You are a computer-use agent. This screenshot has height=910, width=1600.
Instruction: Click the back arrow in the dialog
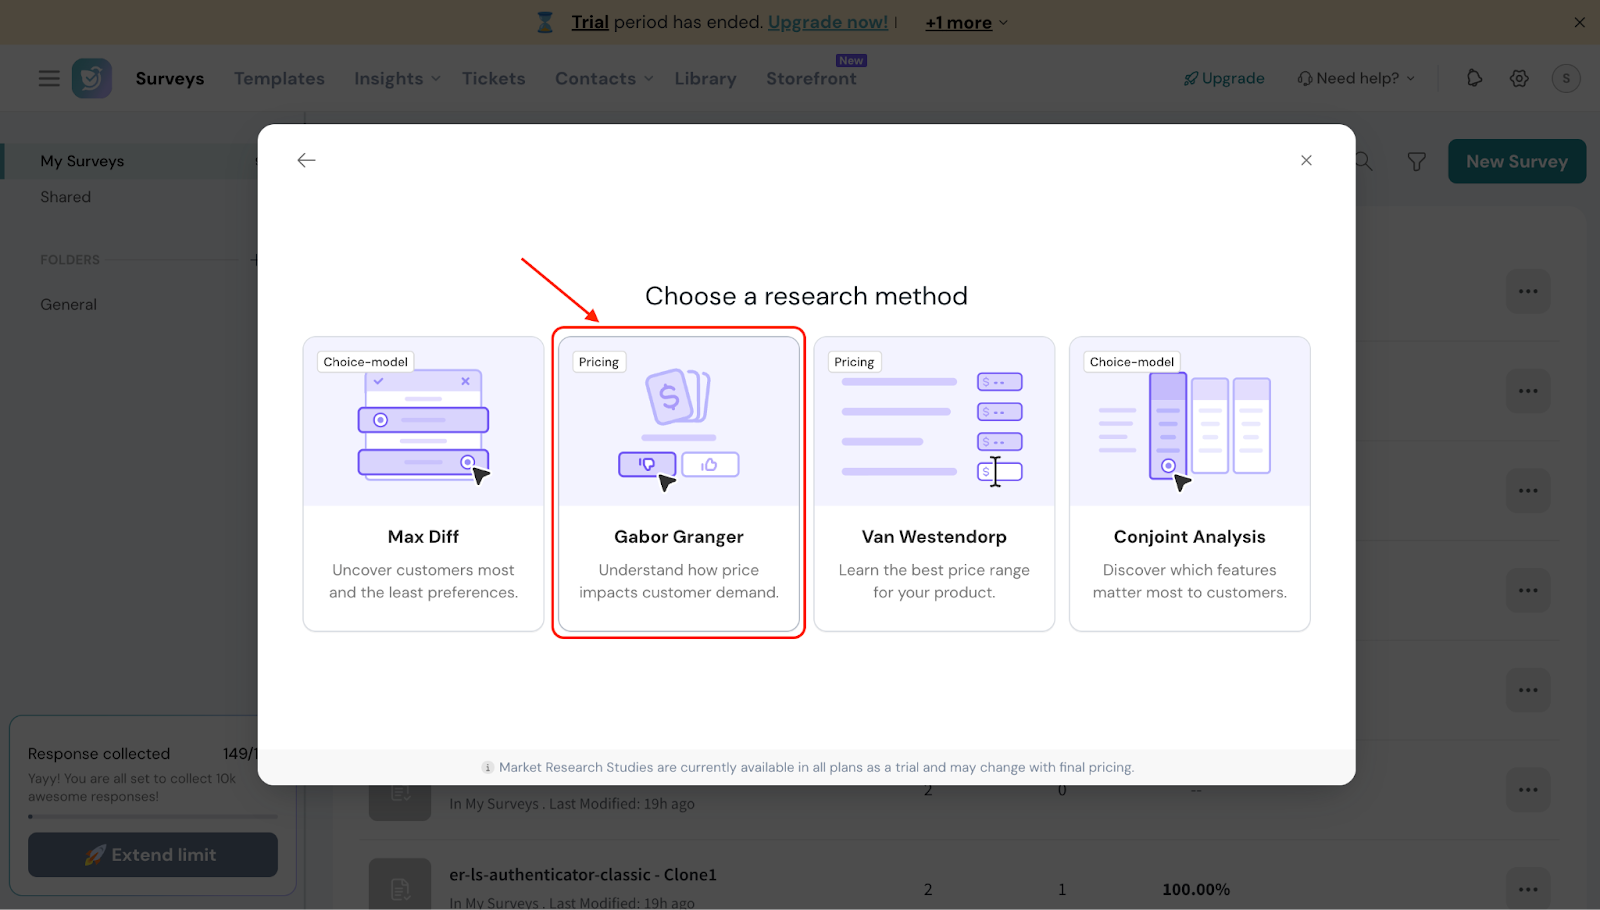(x=306, y=160)
